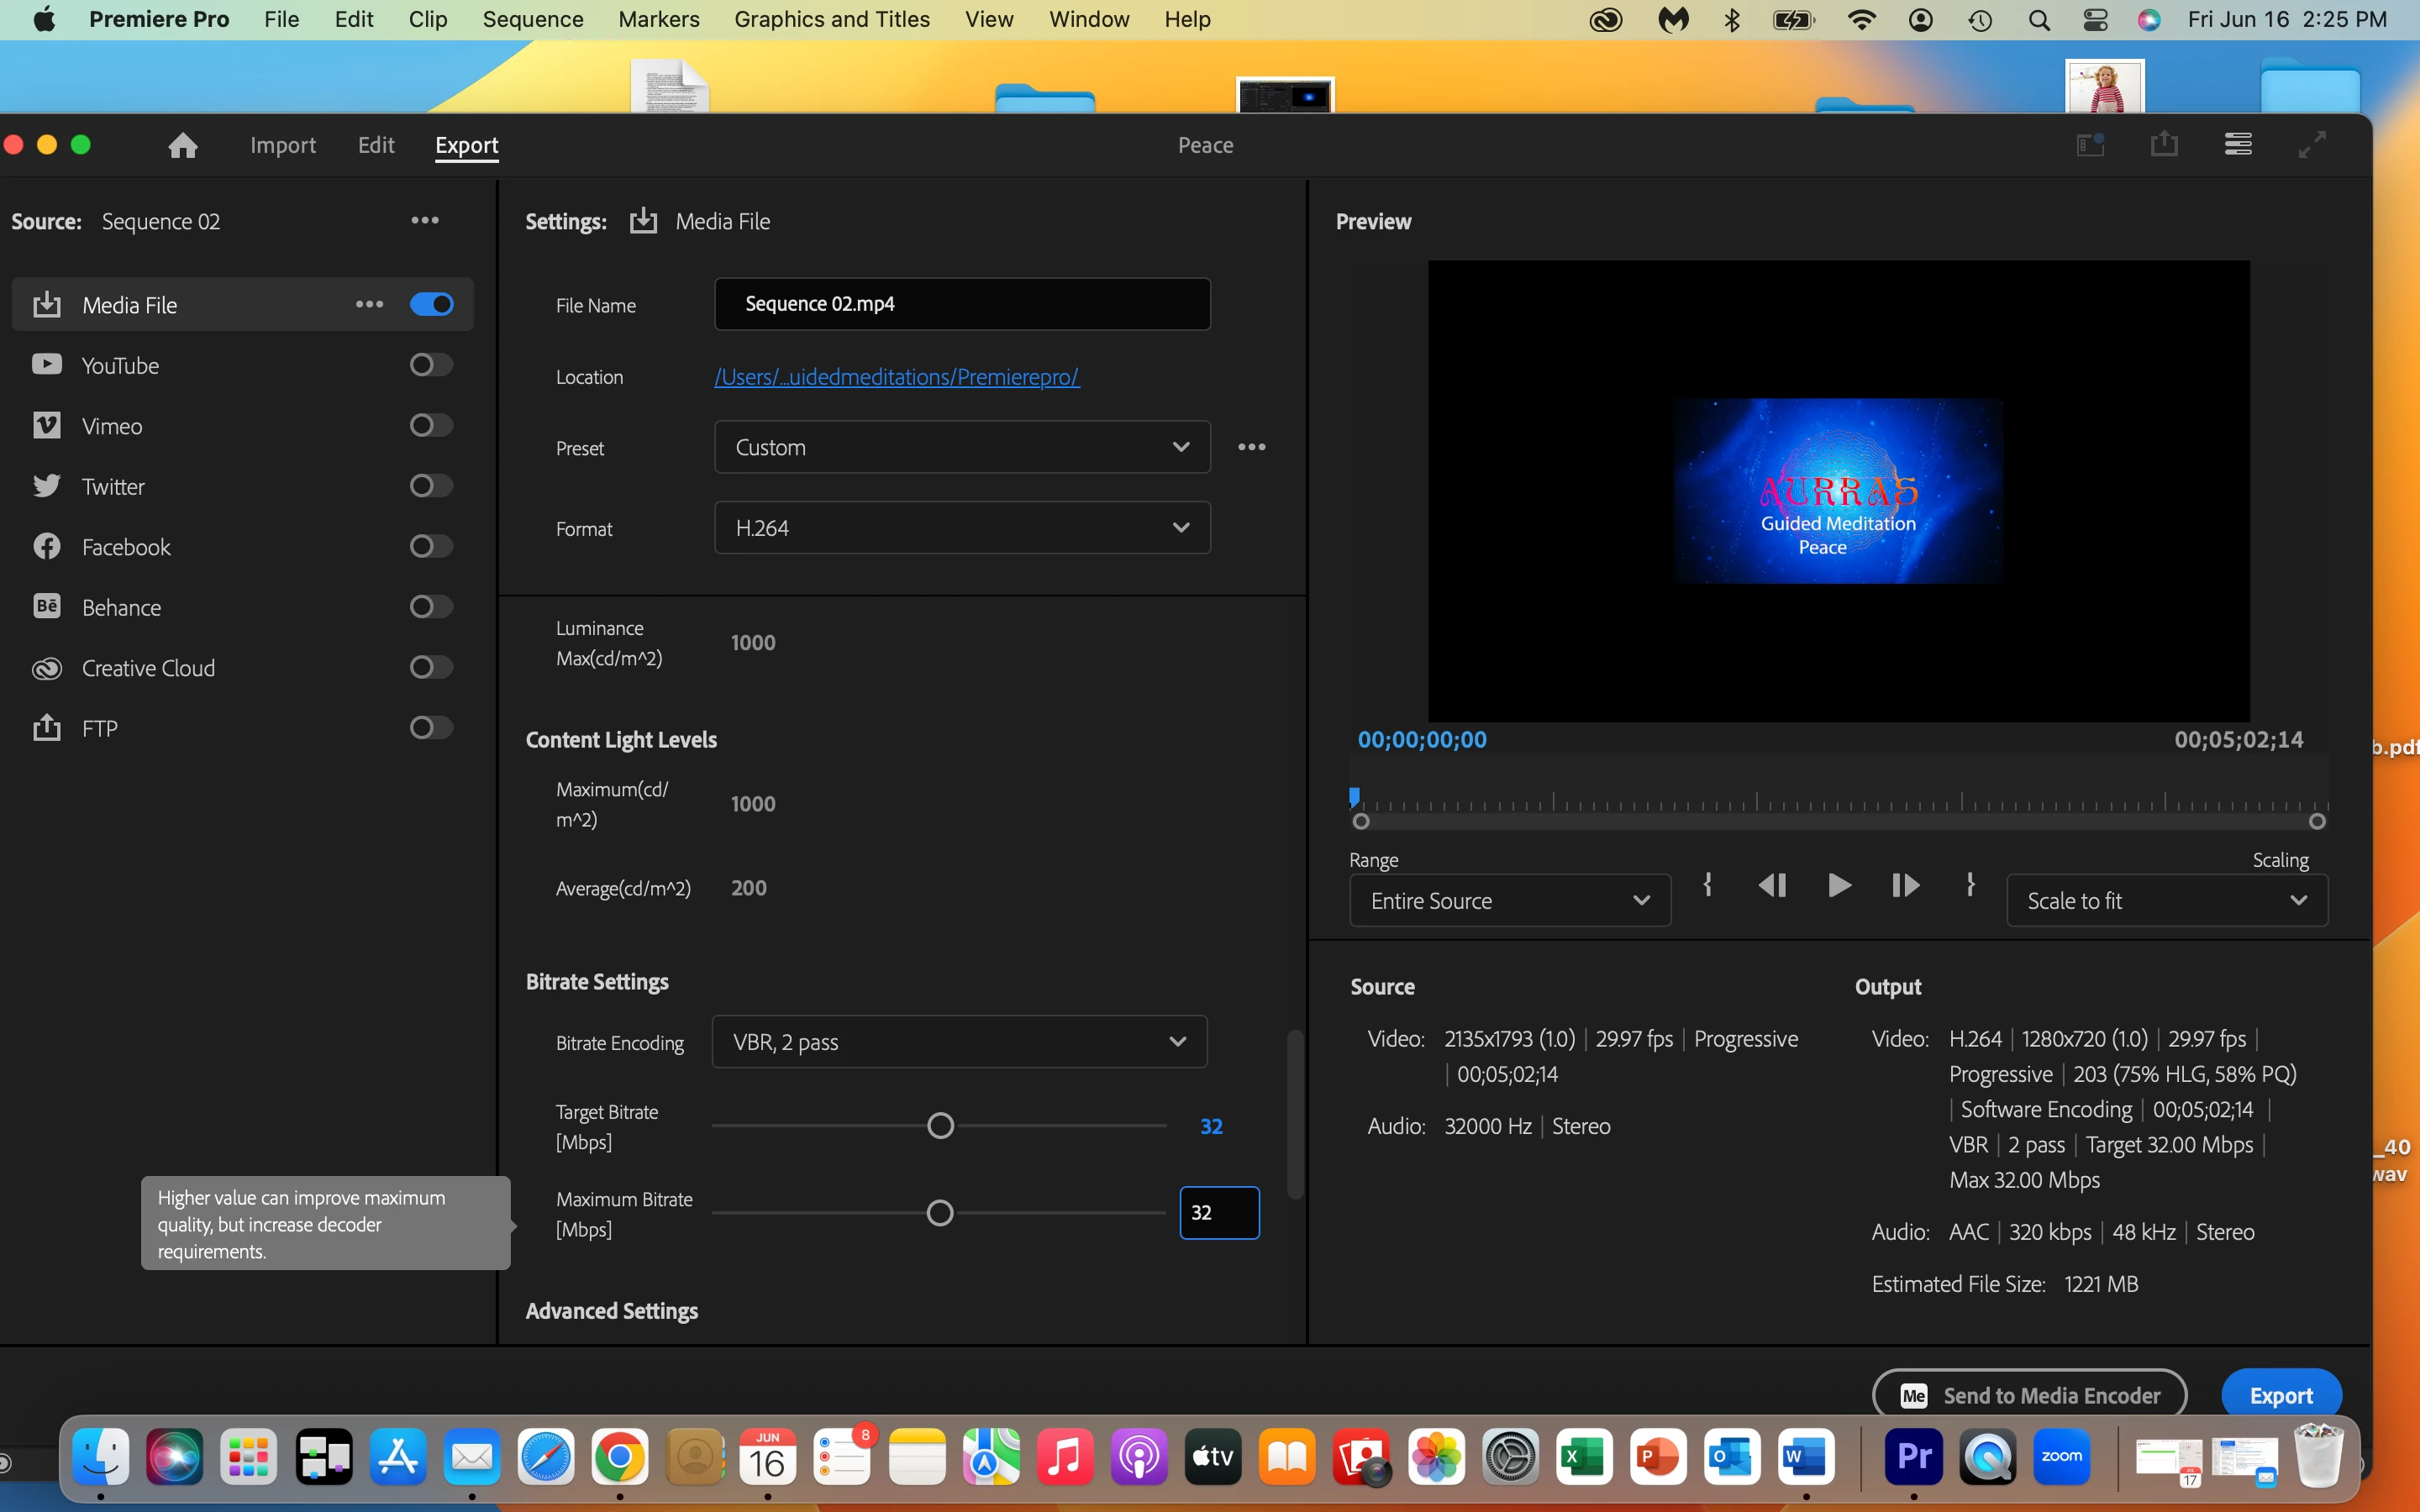Switch to the Import tab
The height and width of the screenshot is (1512, 2420).
[x=283, y=146]
